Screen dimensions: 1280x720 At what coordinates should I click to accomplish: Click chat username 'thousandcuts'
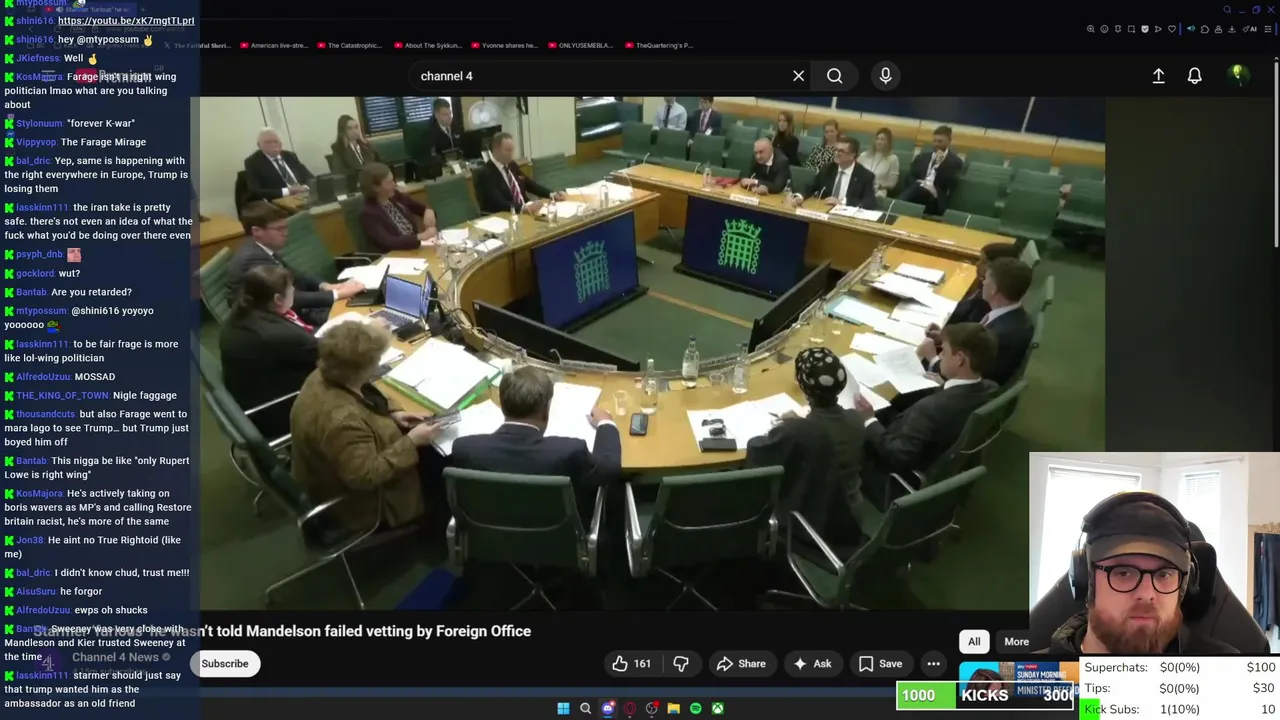[x=45, y=414]
